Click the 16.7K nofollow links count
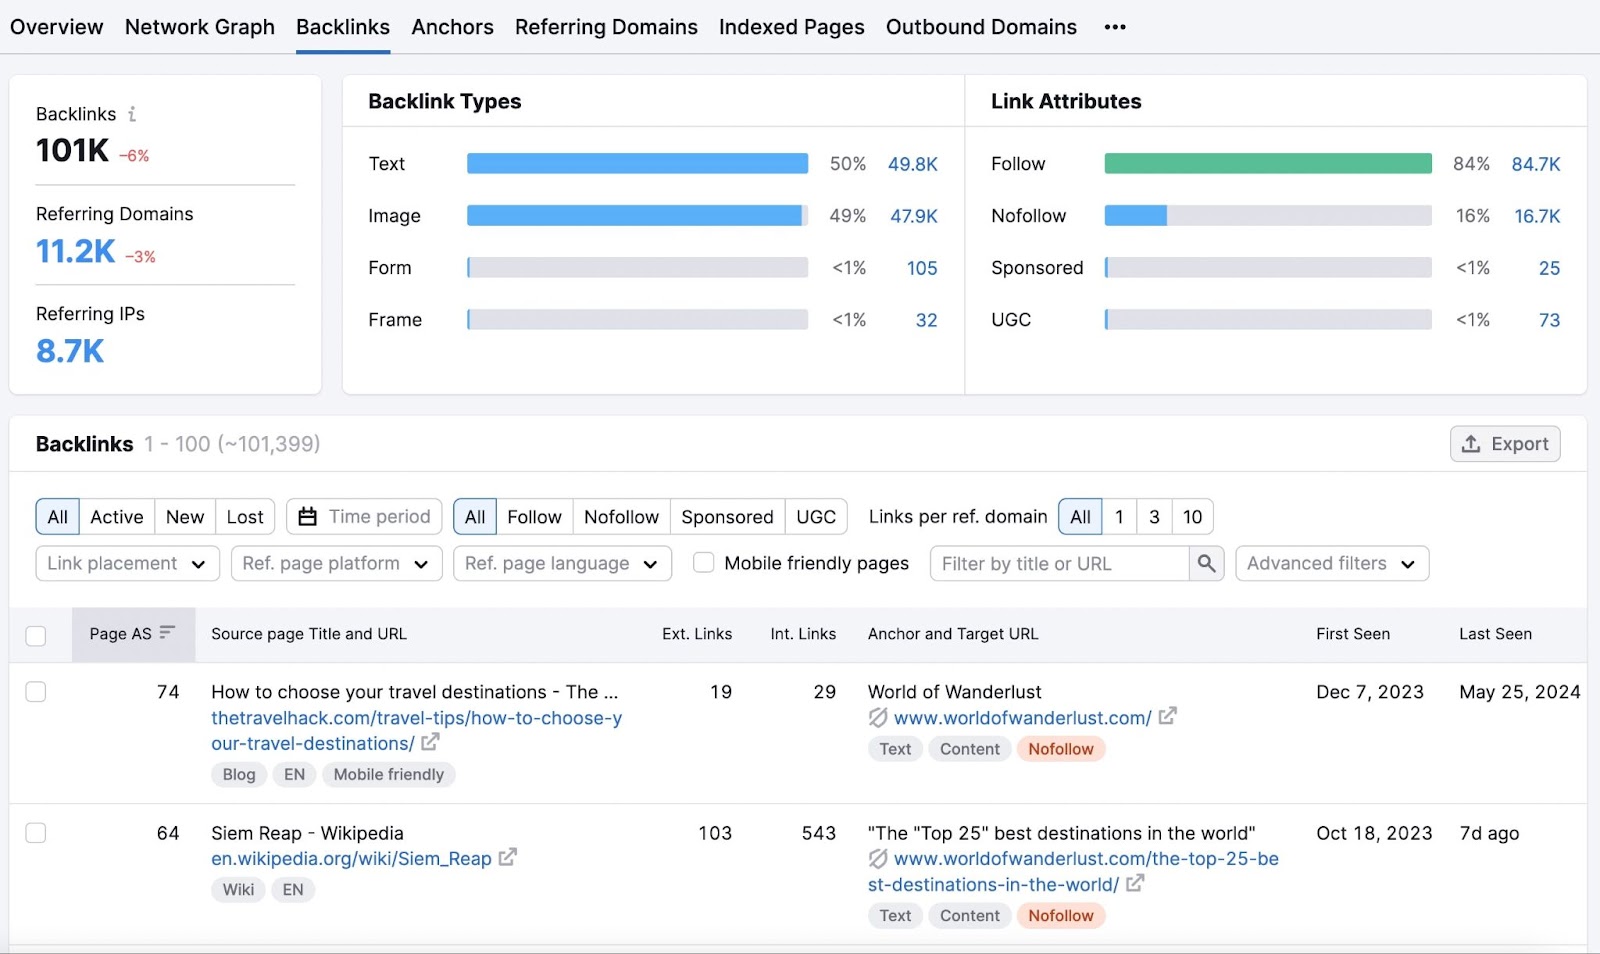Screen dimensions: 1600x954 (x=1537, y=216)
